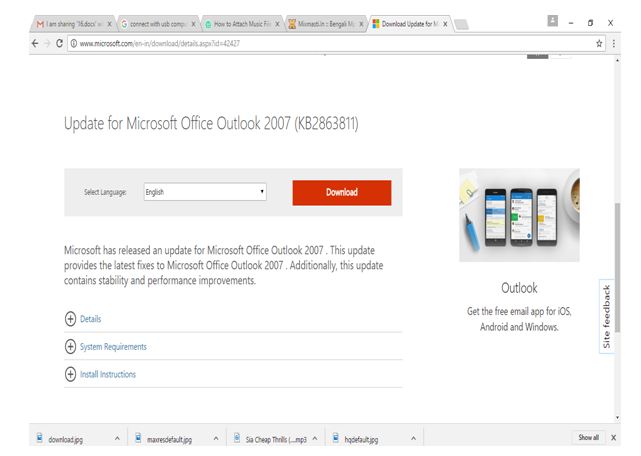The width and height of the screenshot is (641, 456).
Task: Switch to the Gmail 'I am sharing' tab
Action: tap(72, 24)
